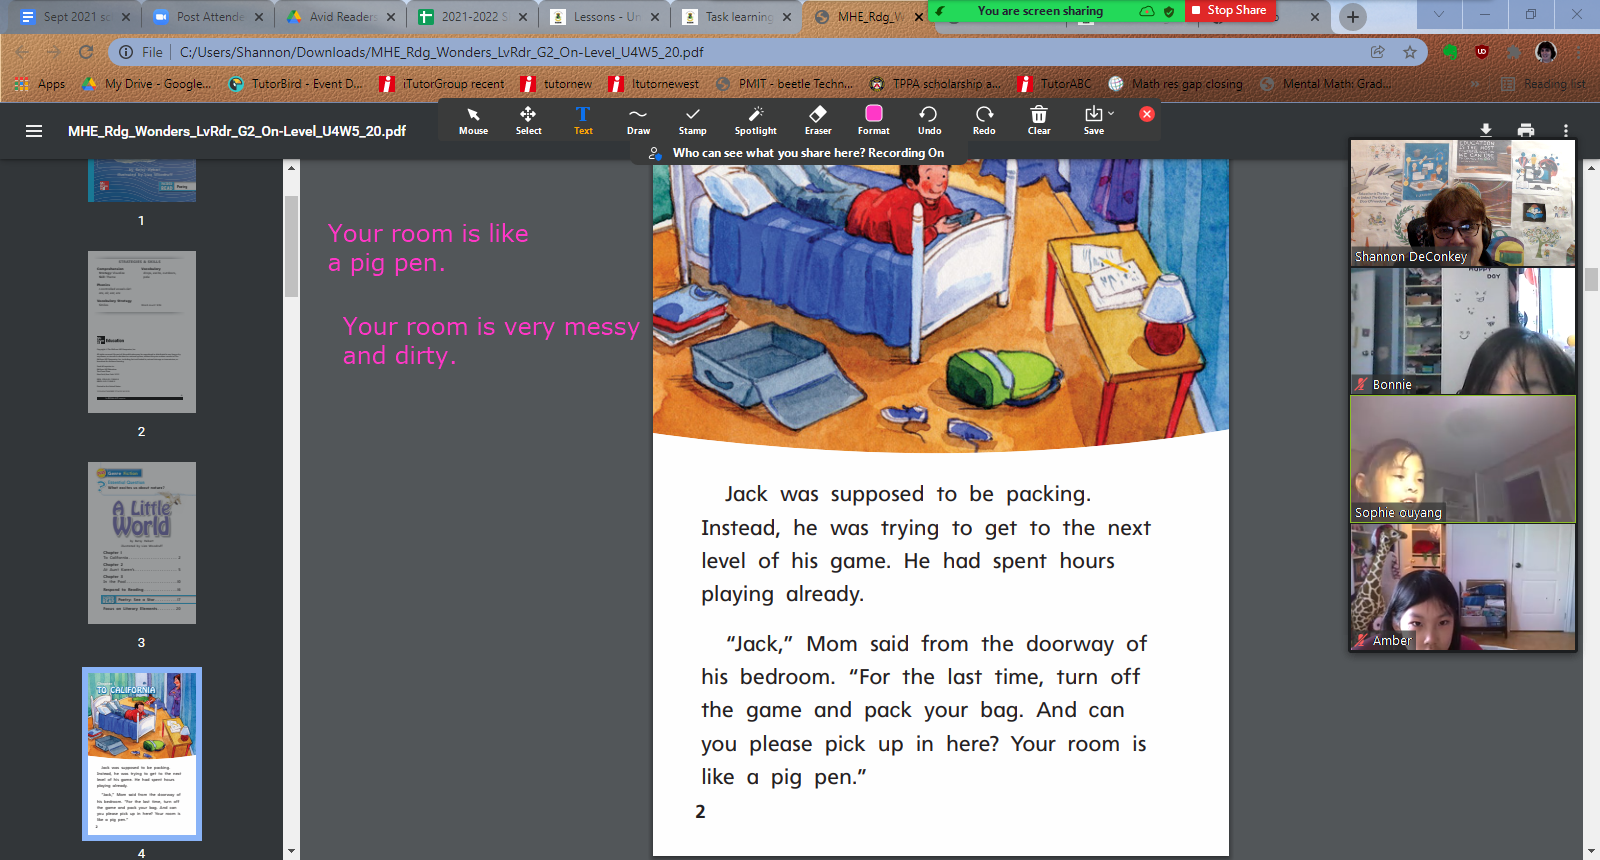
Task: Go back in browser history
Action: (x=22, y=52)
